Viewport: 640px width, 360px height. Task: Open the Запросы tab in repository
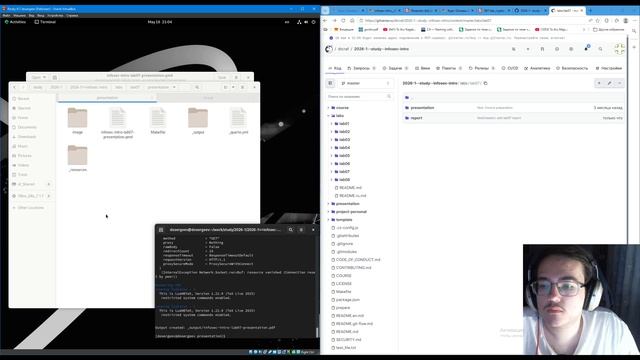pyautogui.click(x=361, y=68)
